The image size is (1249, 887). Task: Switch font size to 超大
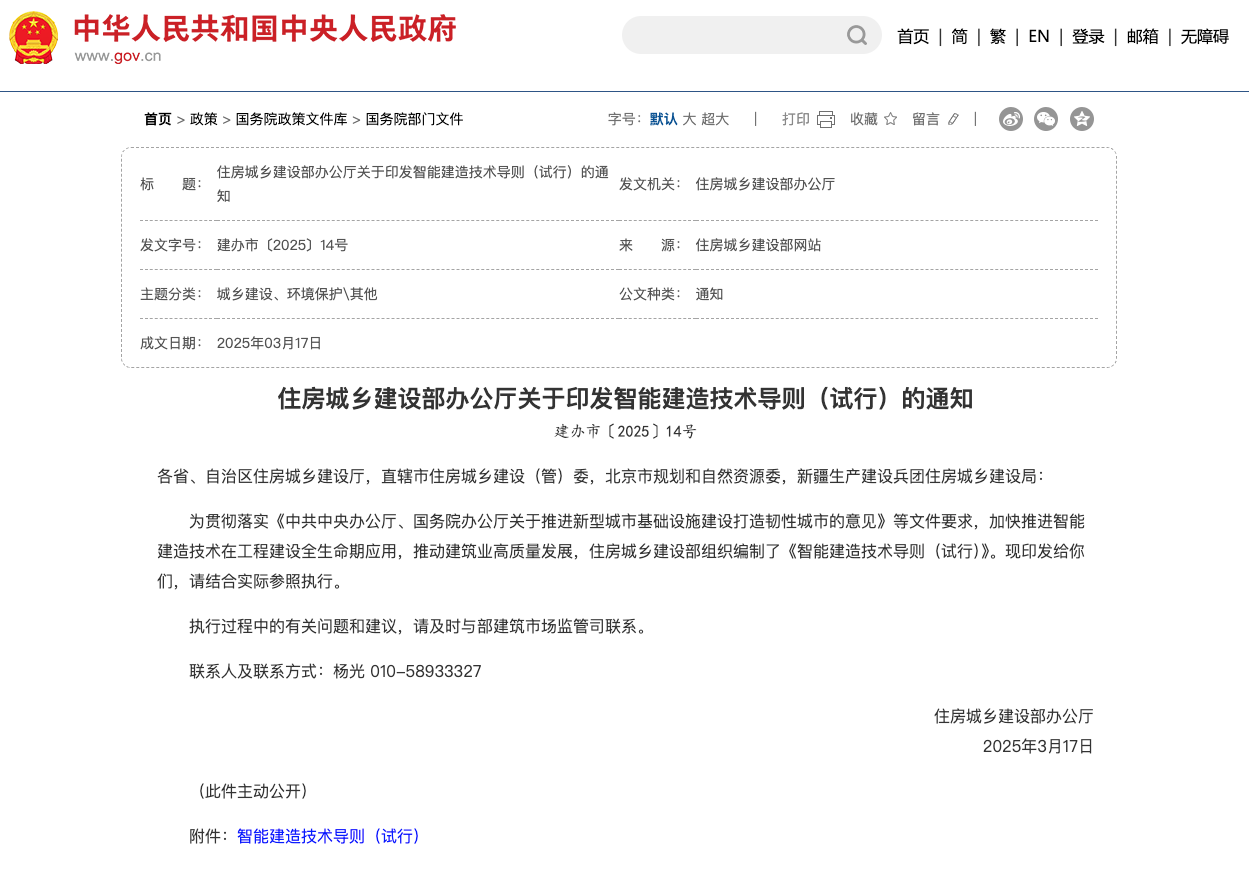pos(715,119)
